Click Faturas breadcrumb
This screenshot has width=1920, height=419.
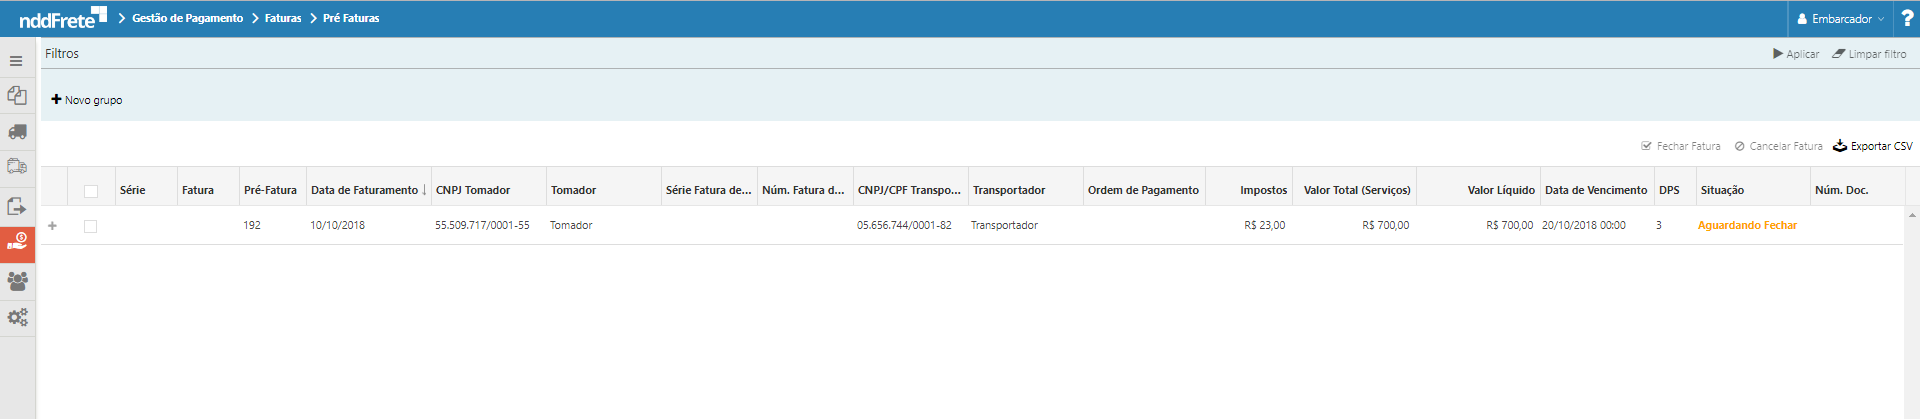[283, 18]
